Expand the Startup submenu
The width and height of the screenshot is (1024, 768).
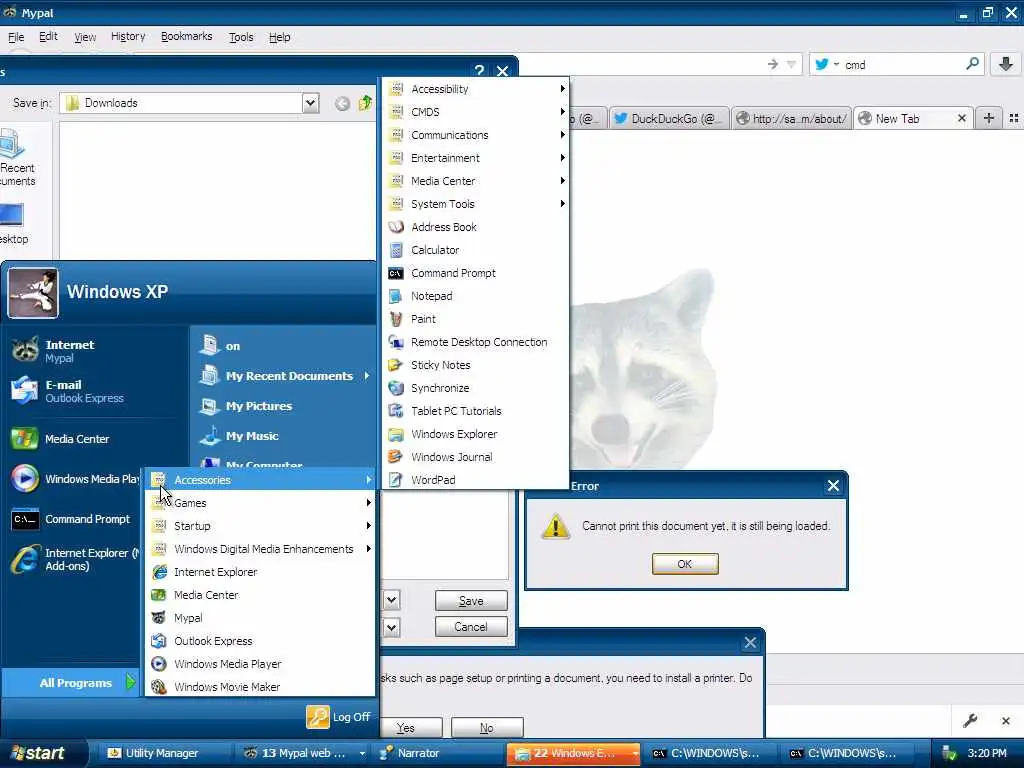tap(261, 526)
